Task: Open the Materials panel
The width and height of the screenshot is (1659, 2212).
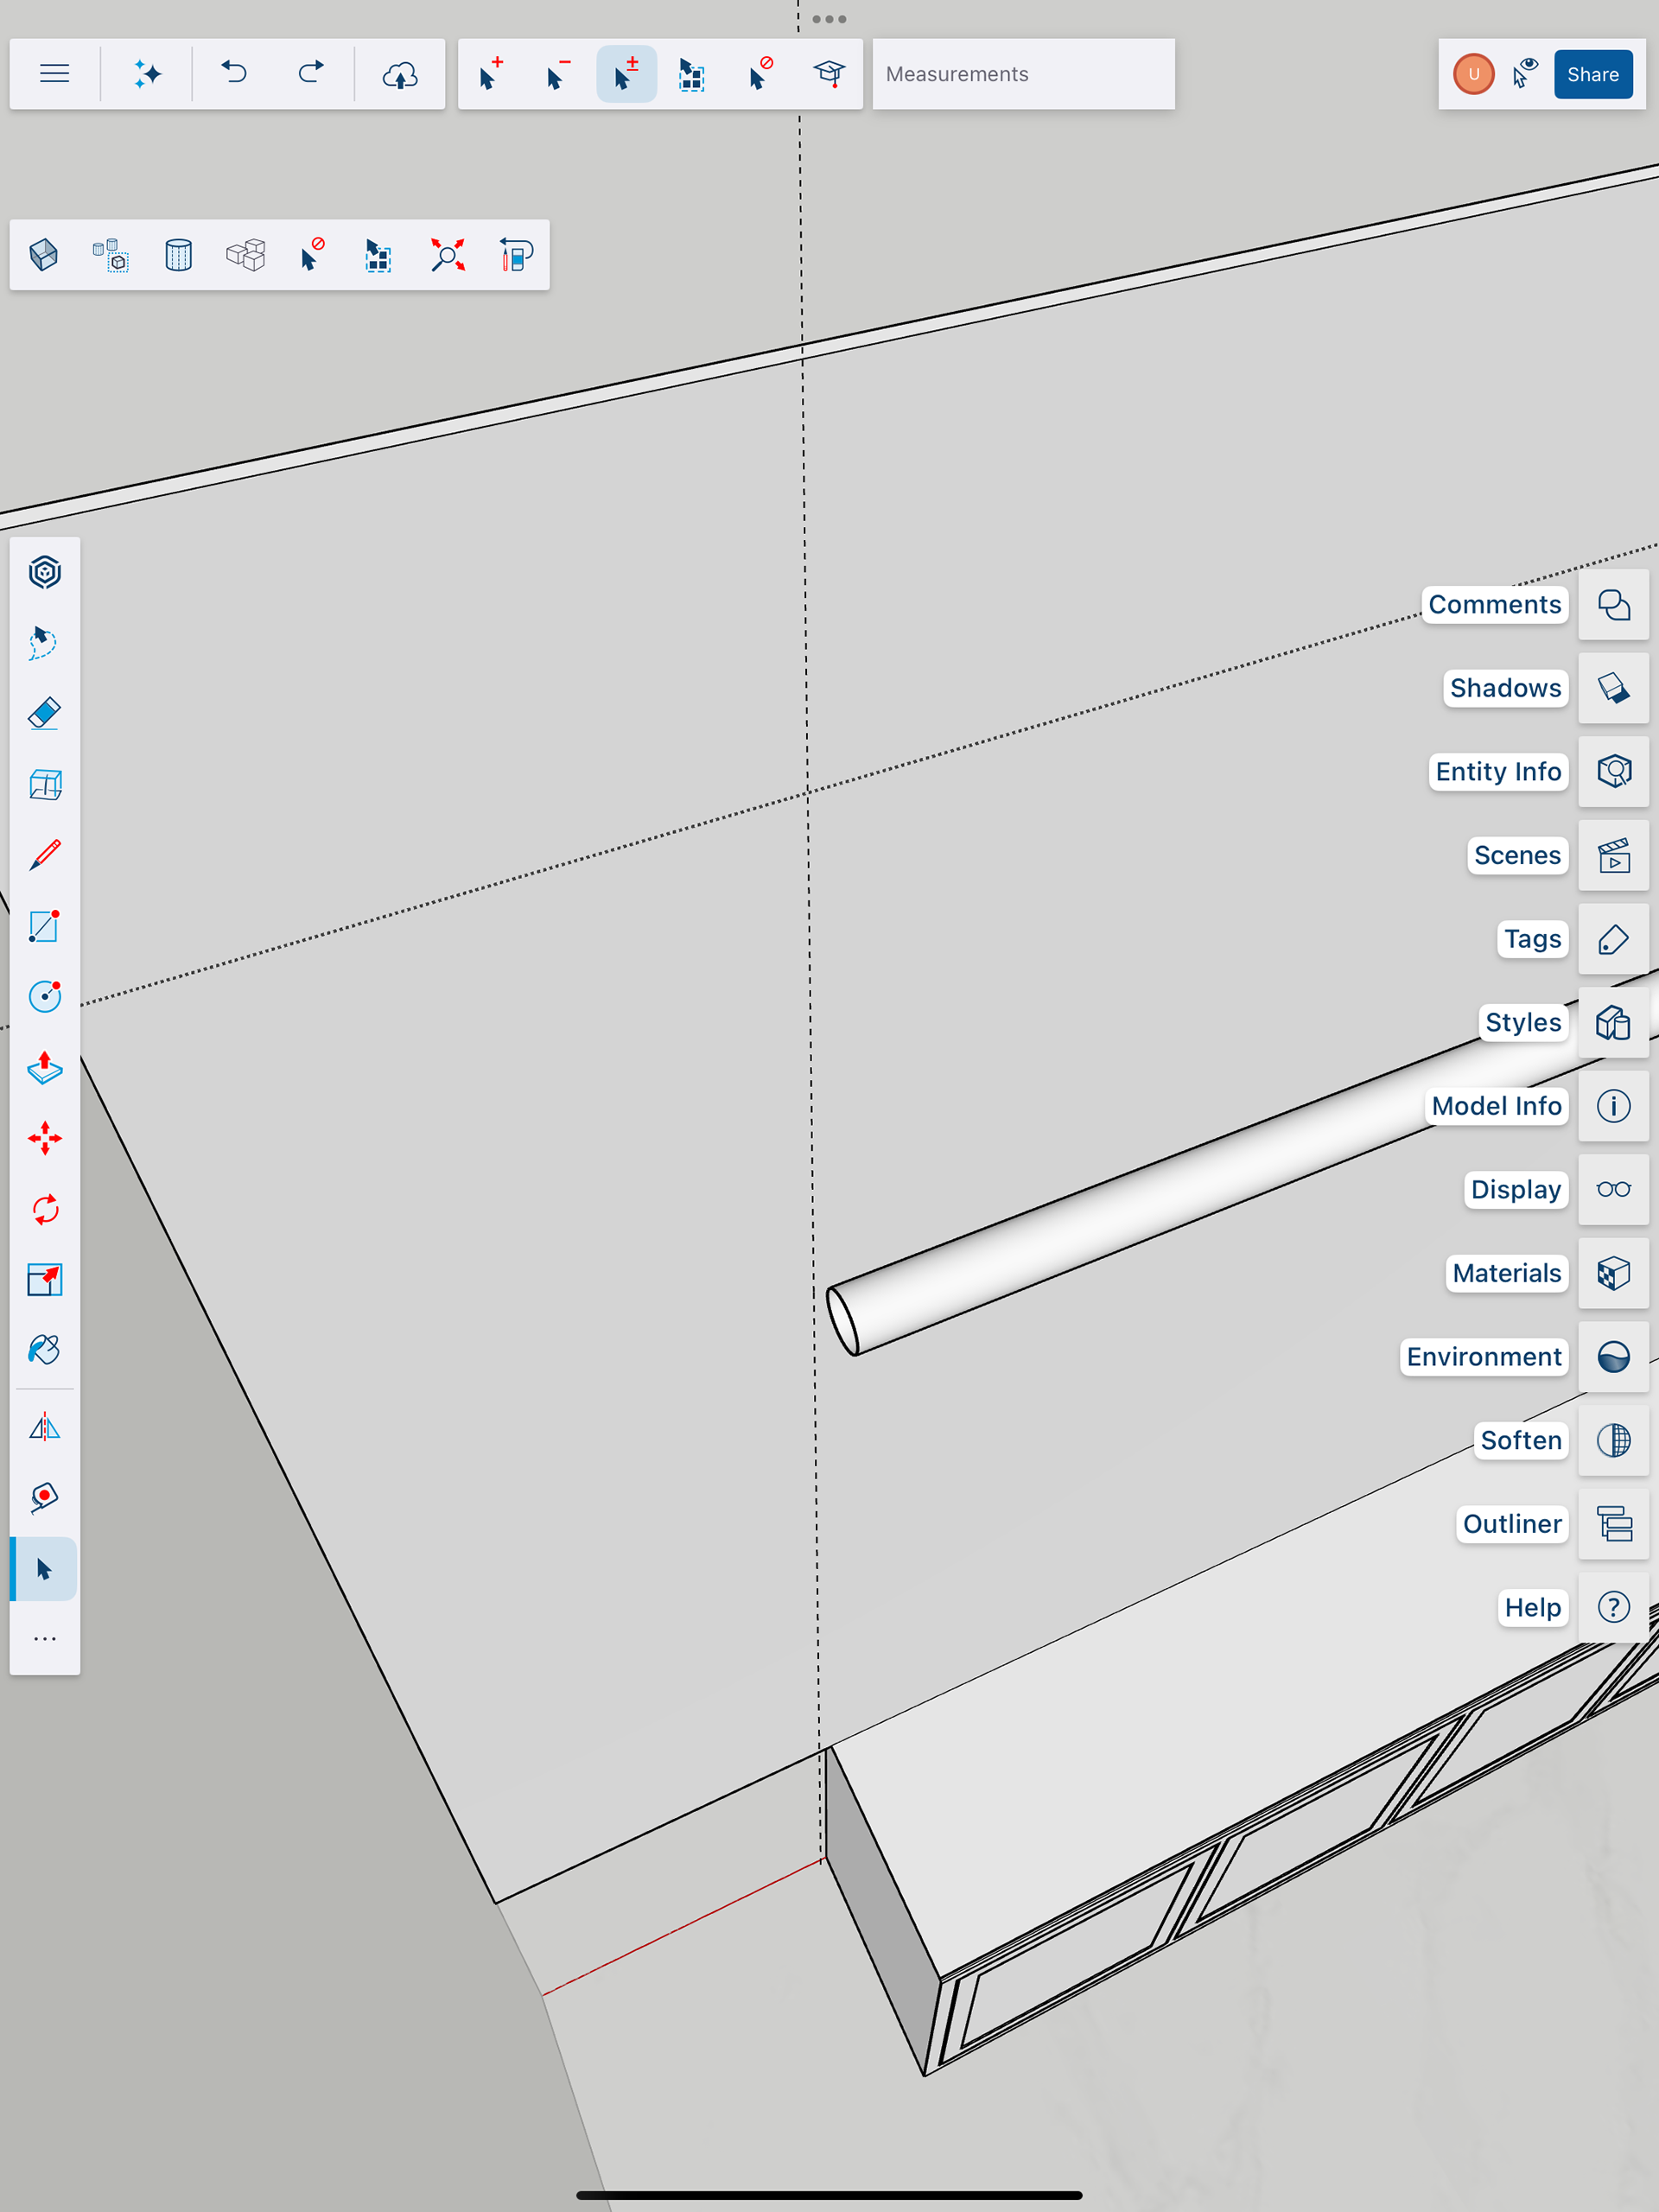Action: 1613,1273
